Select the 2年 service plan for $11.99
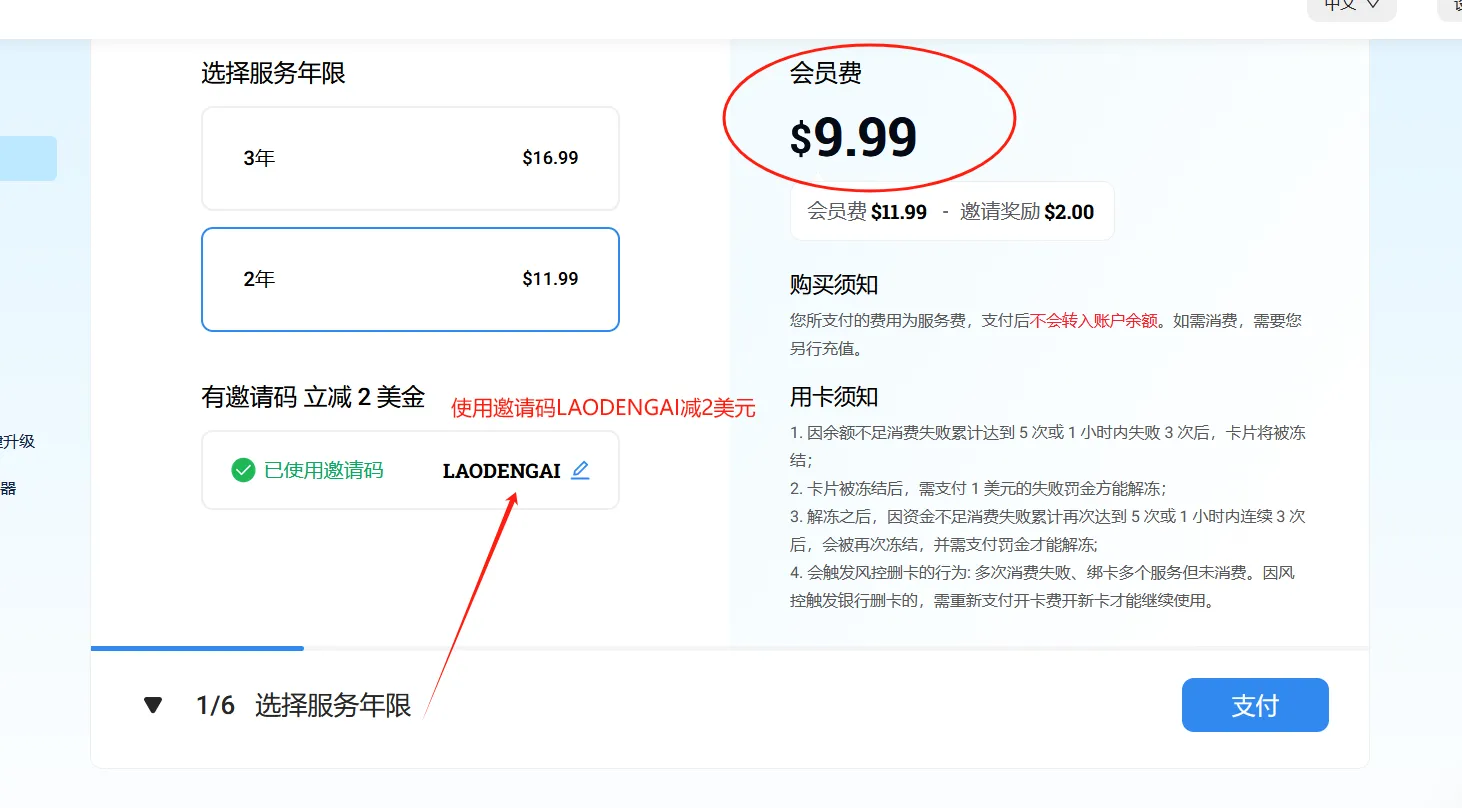Screen dimensions: 1462x808 410,279
